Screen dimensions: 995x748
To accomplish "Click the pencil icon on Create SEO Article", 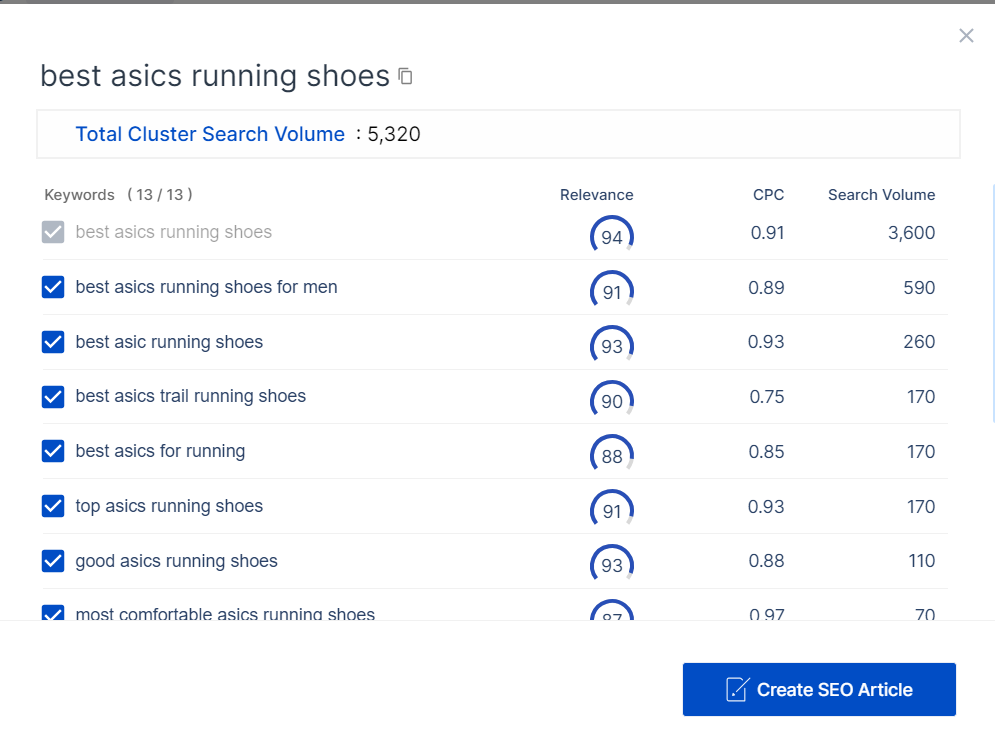I will [x=737, y=689].
